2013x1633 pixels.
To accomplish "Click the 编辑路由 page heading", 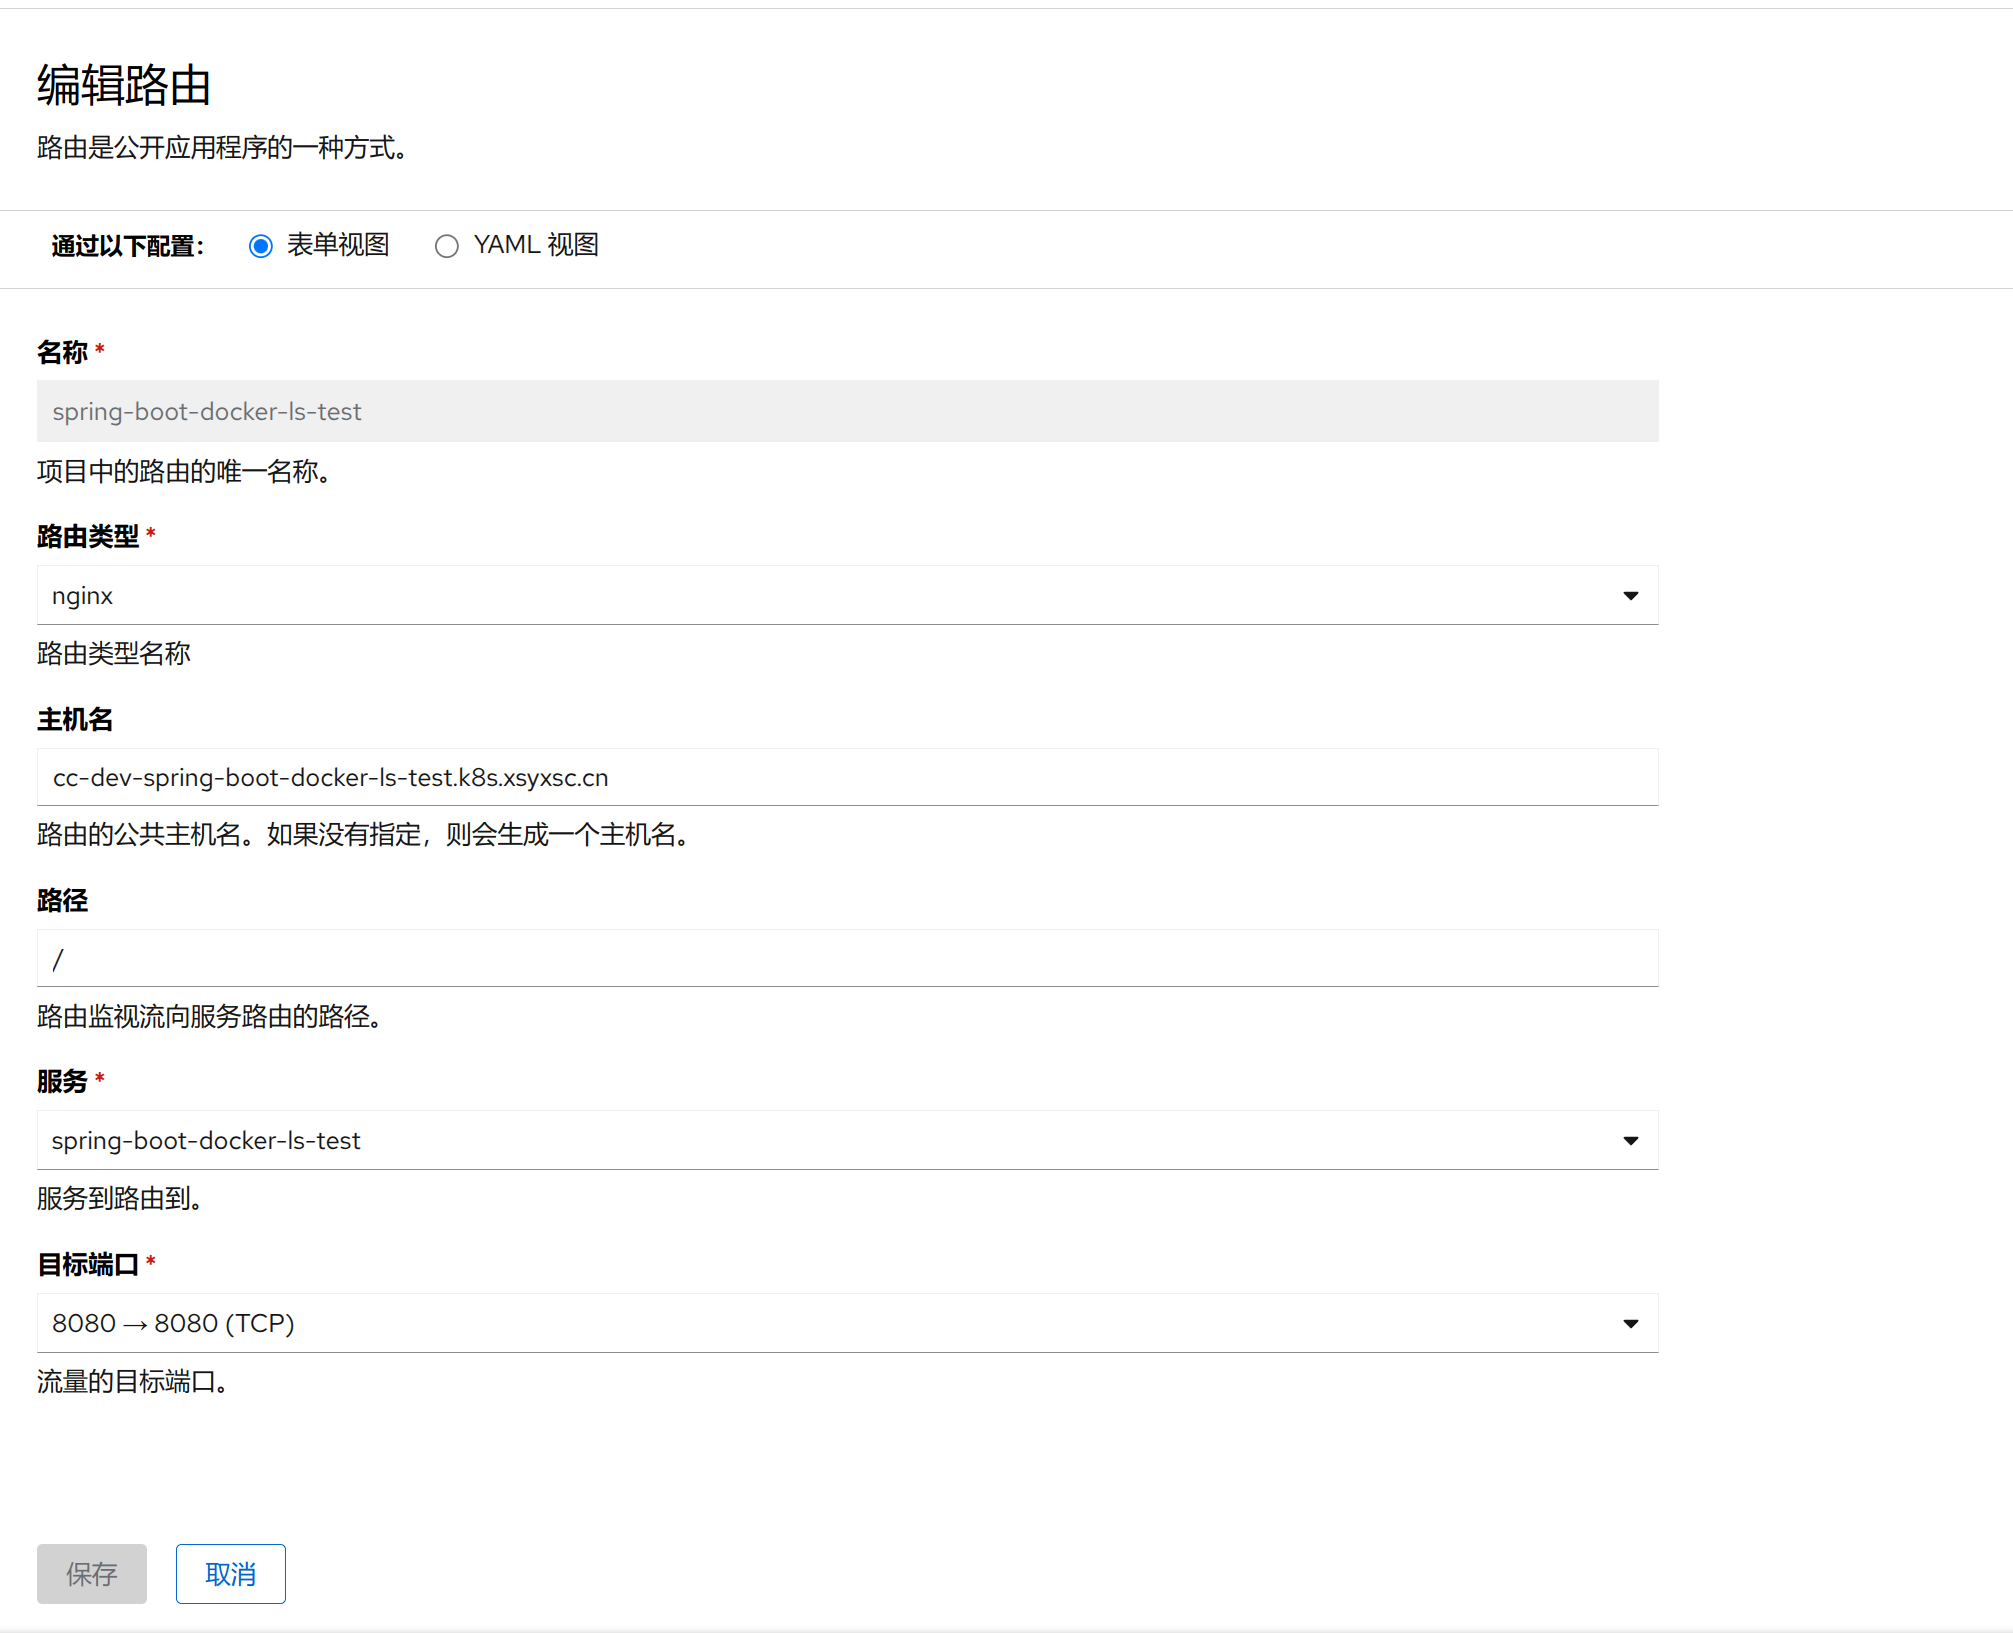I will coord(124,86).
